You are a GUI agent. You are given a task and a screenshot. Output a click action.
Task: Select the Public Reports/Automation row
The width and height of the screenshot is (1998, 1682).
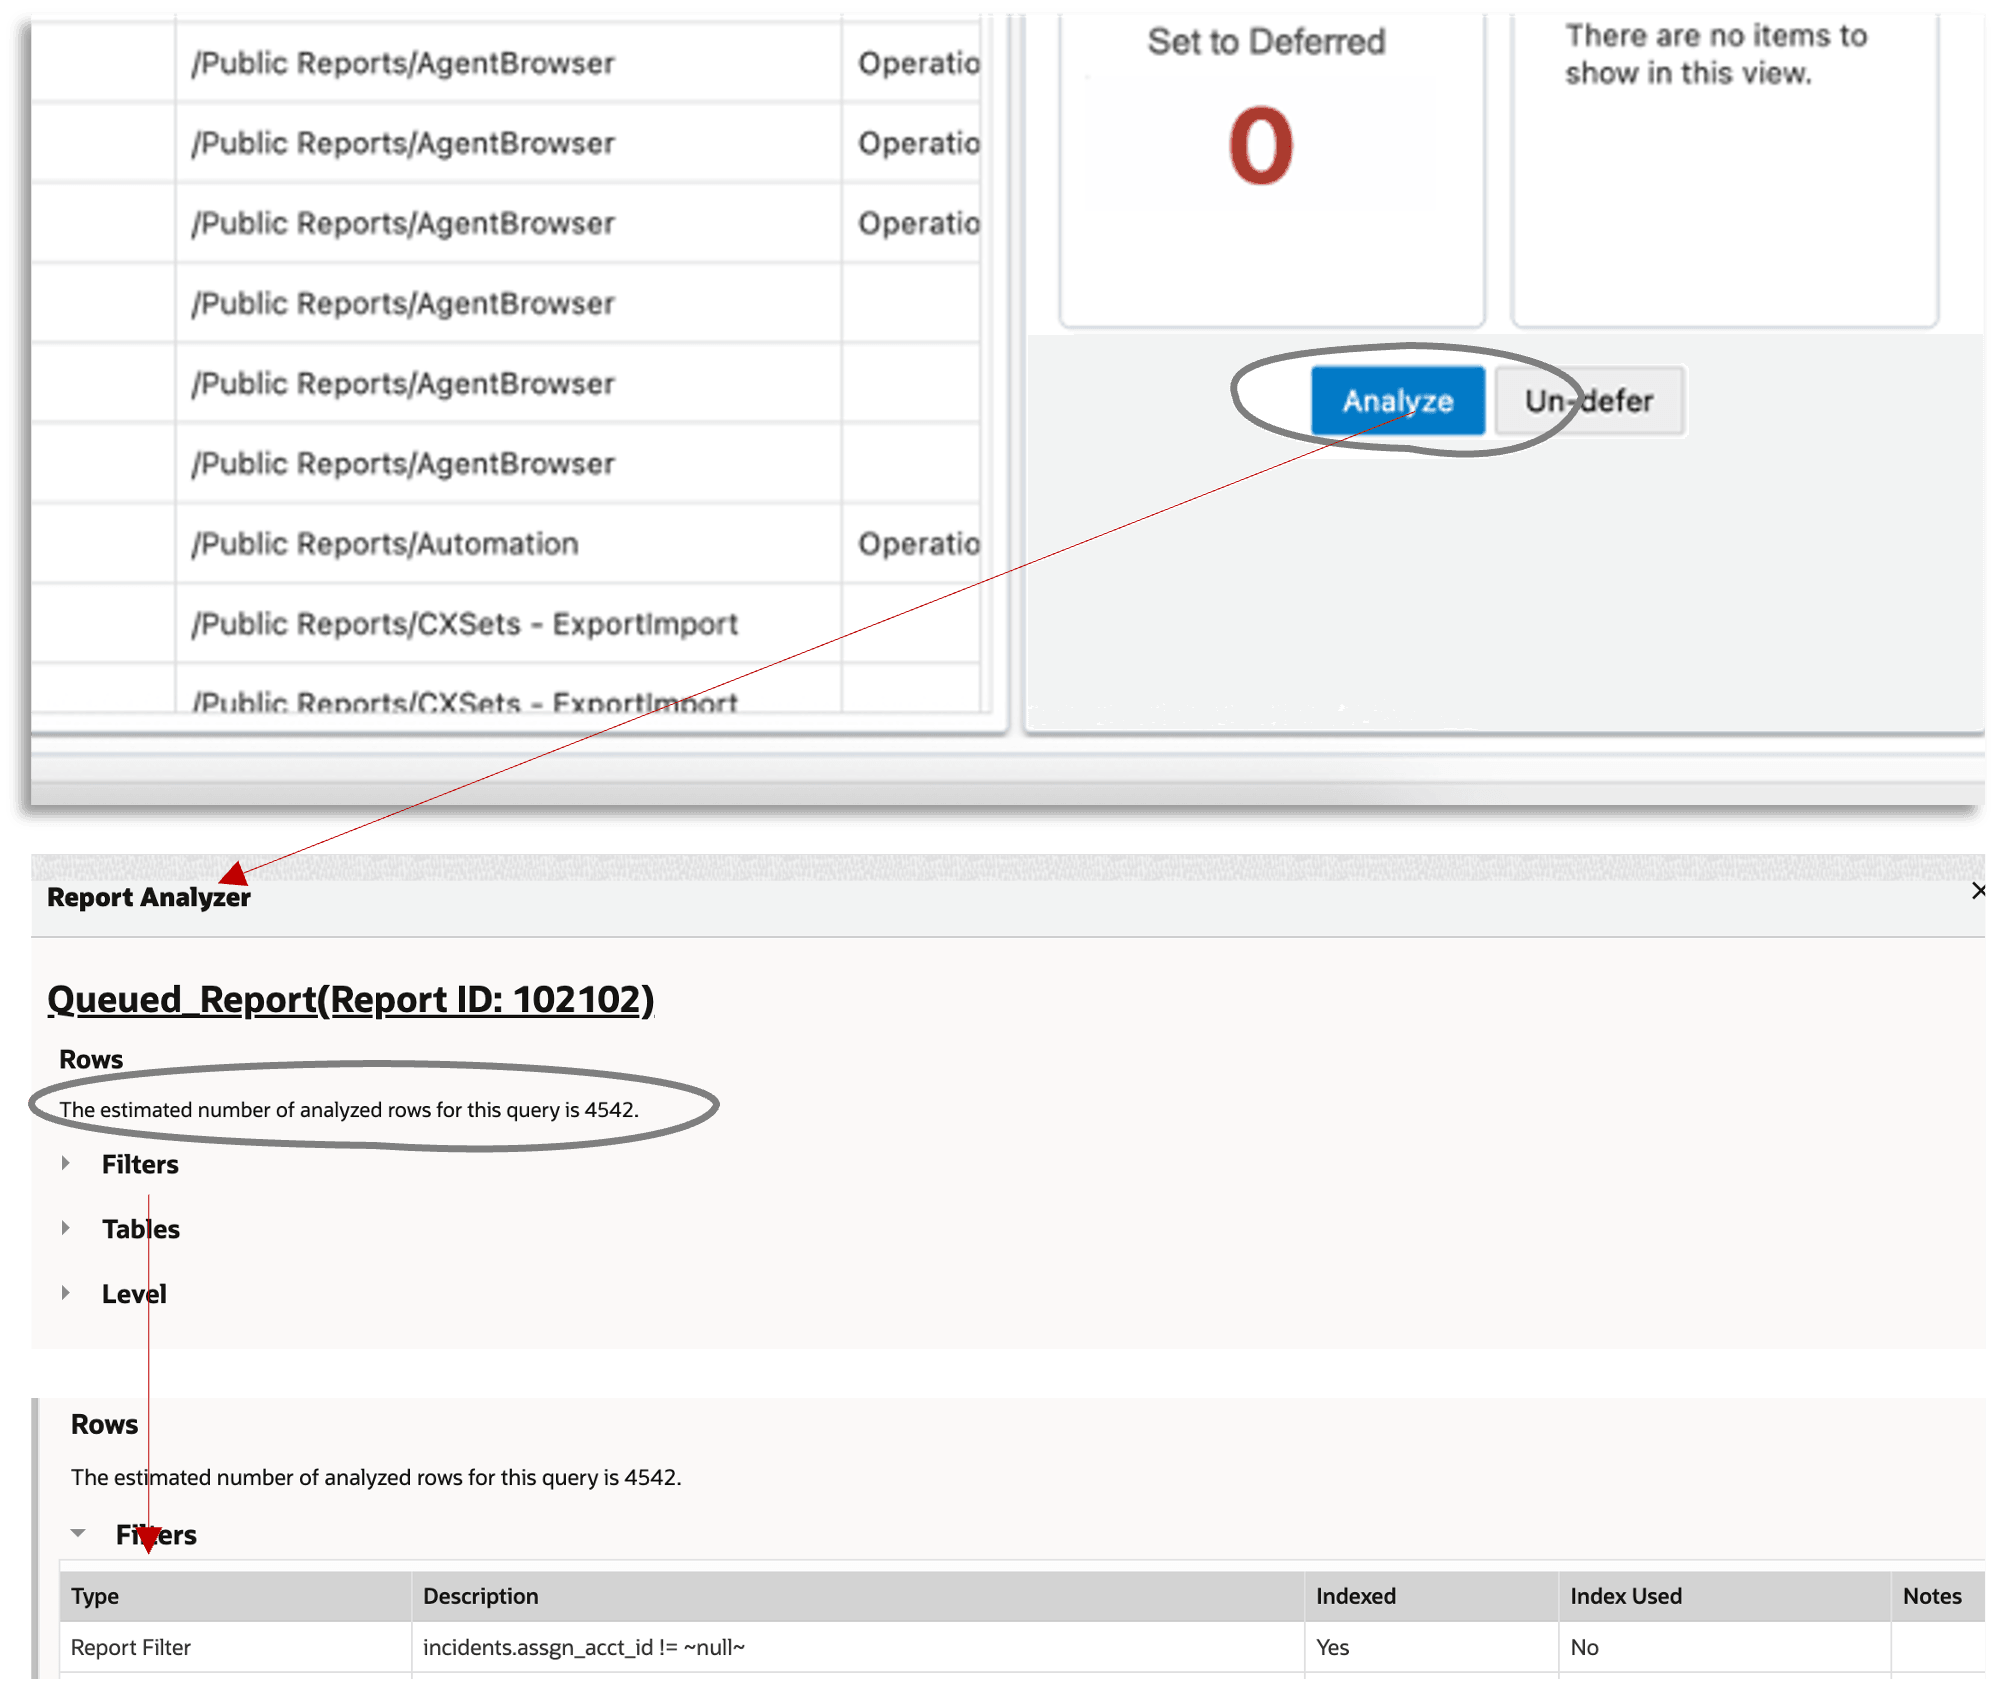(x=385, y=544)
